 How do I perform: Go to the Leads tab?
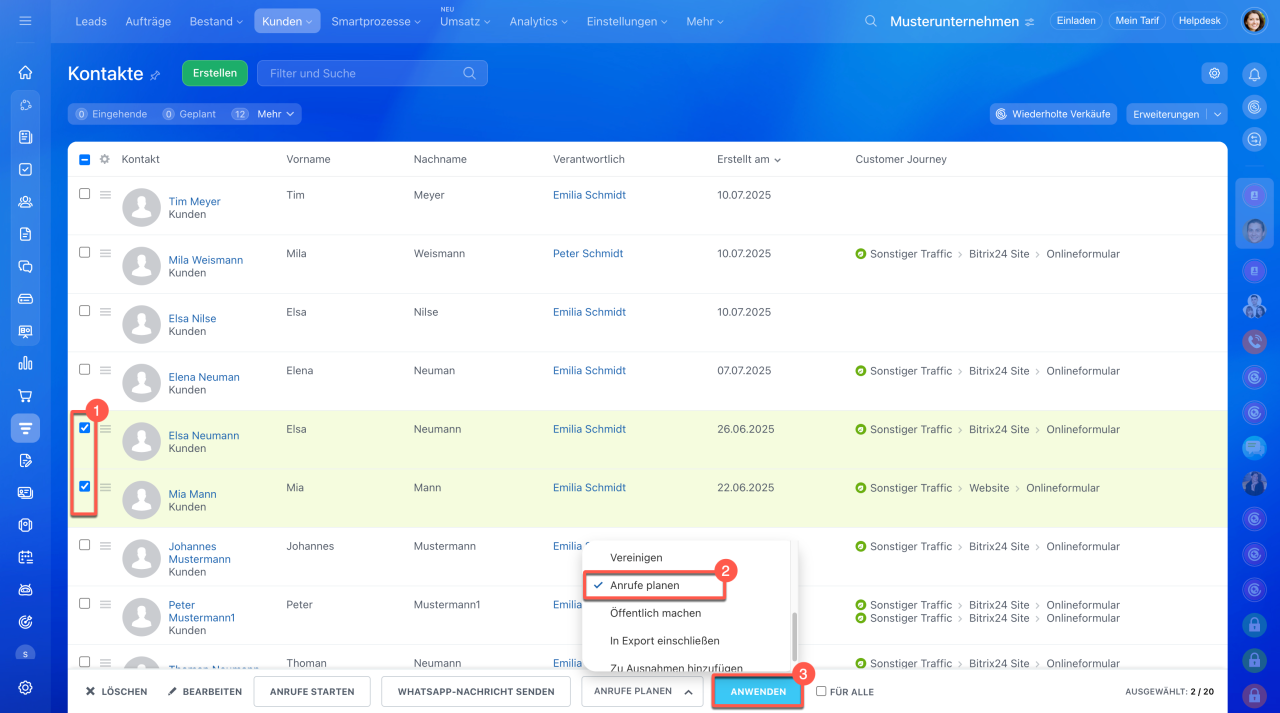[x=91, y=21]
